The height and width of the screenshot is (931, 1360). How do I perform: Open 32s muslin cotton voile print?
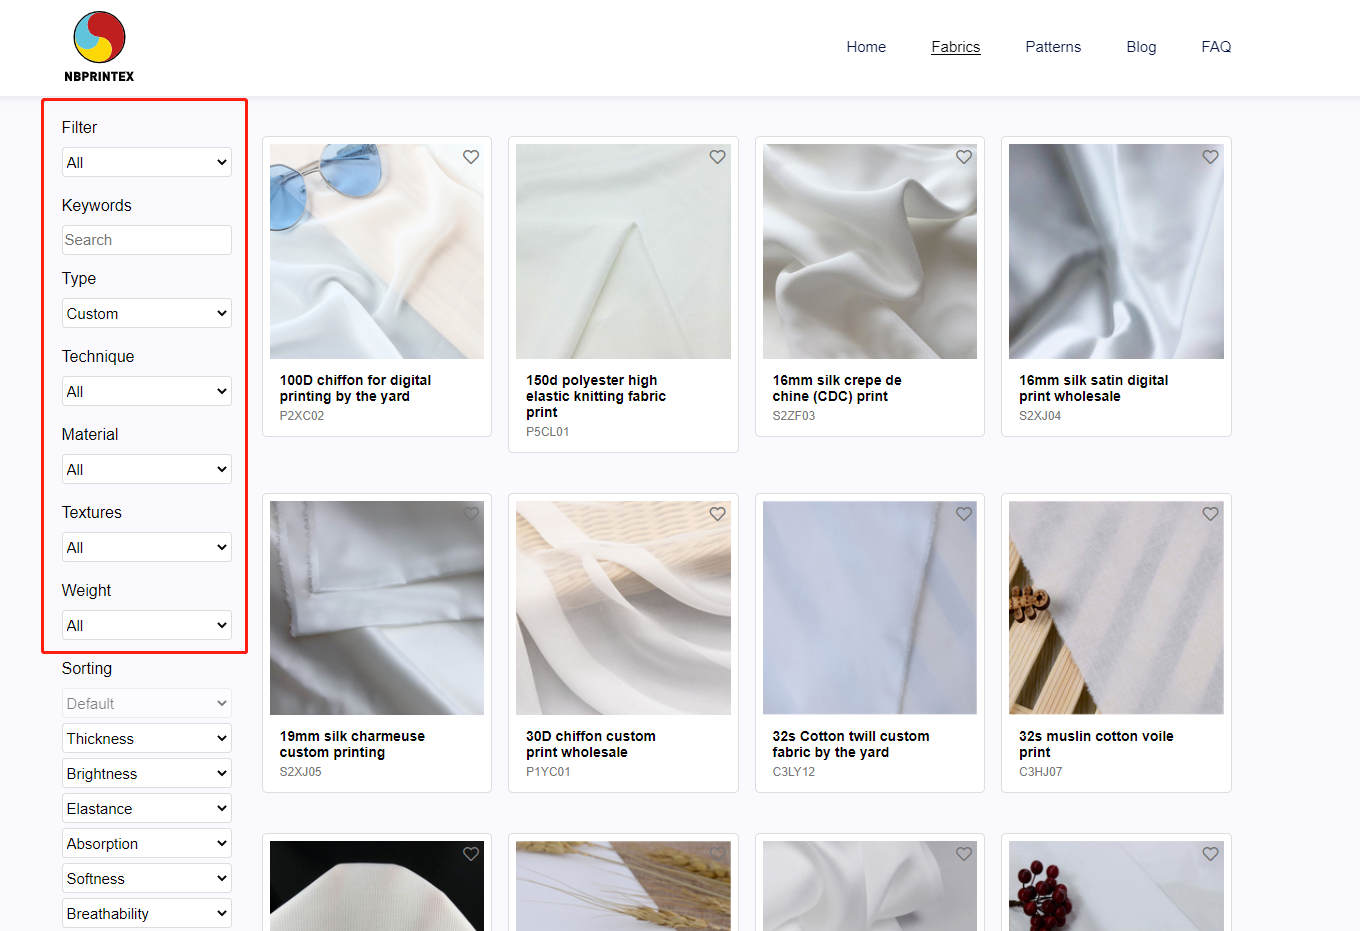(x=1096, y=744)
